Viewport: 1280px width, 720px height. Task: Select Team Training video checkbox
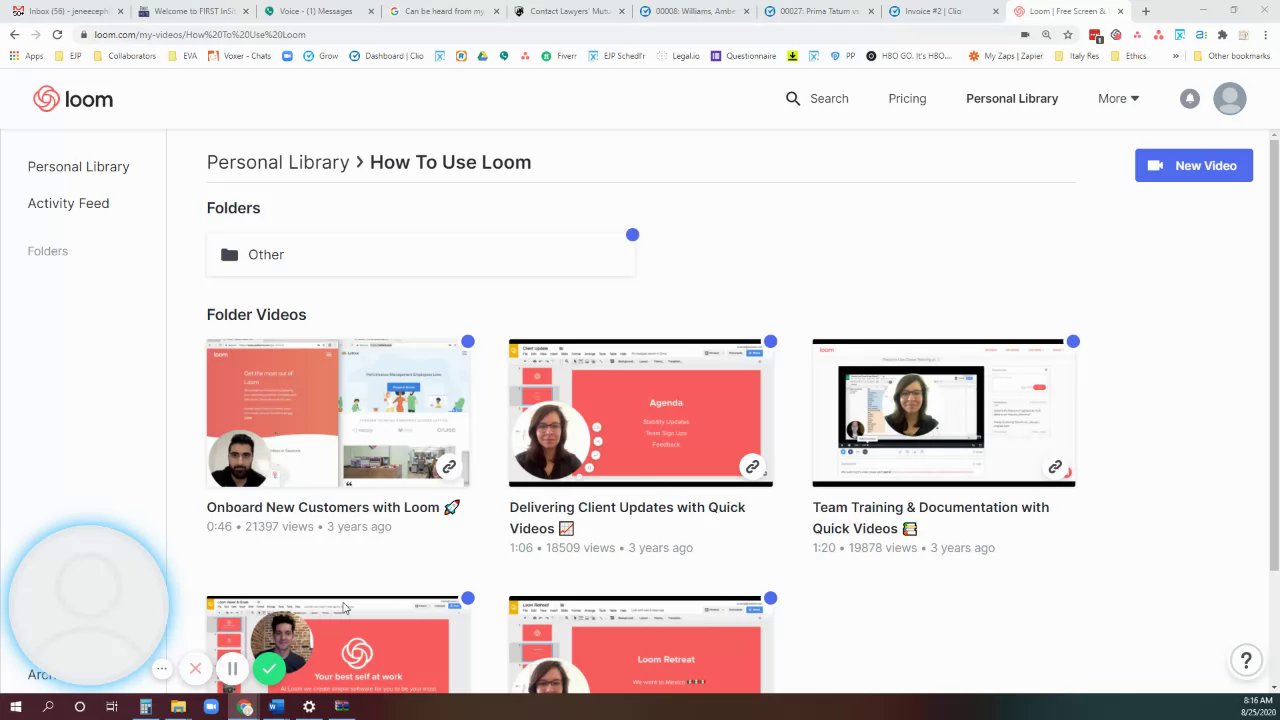(x=1073, y=342)
